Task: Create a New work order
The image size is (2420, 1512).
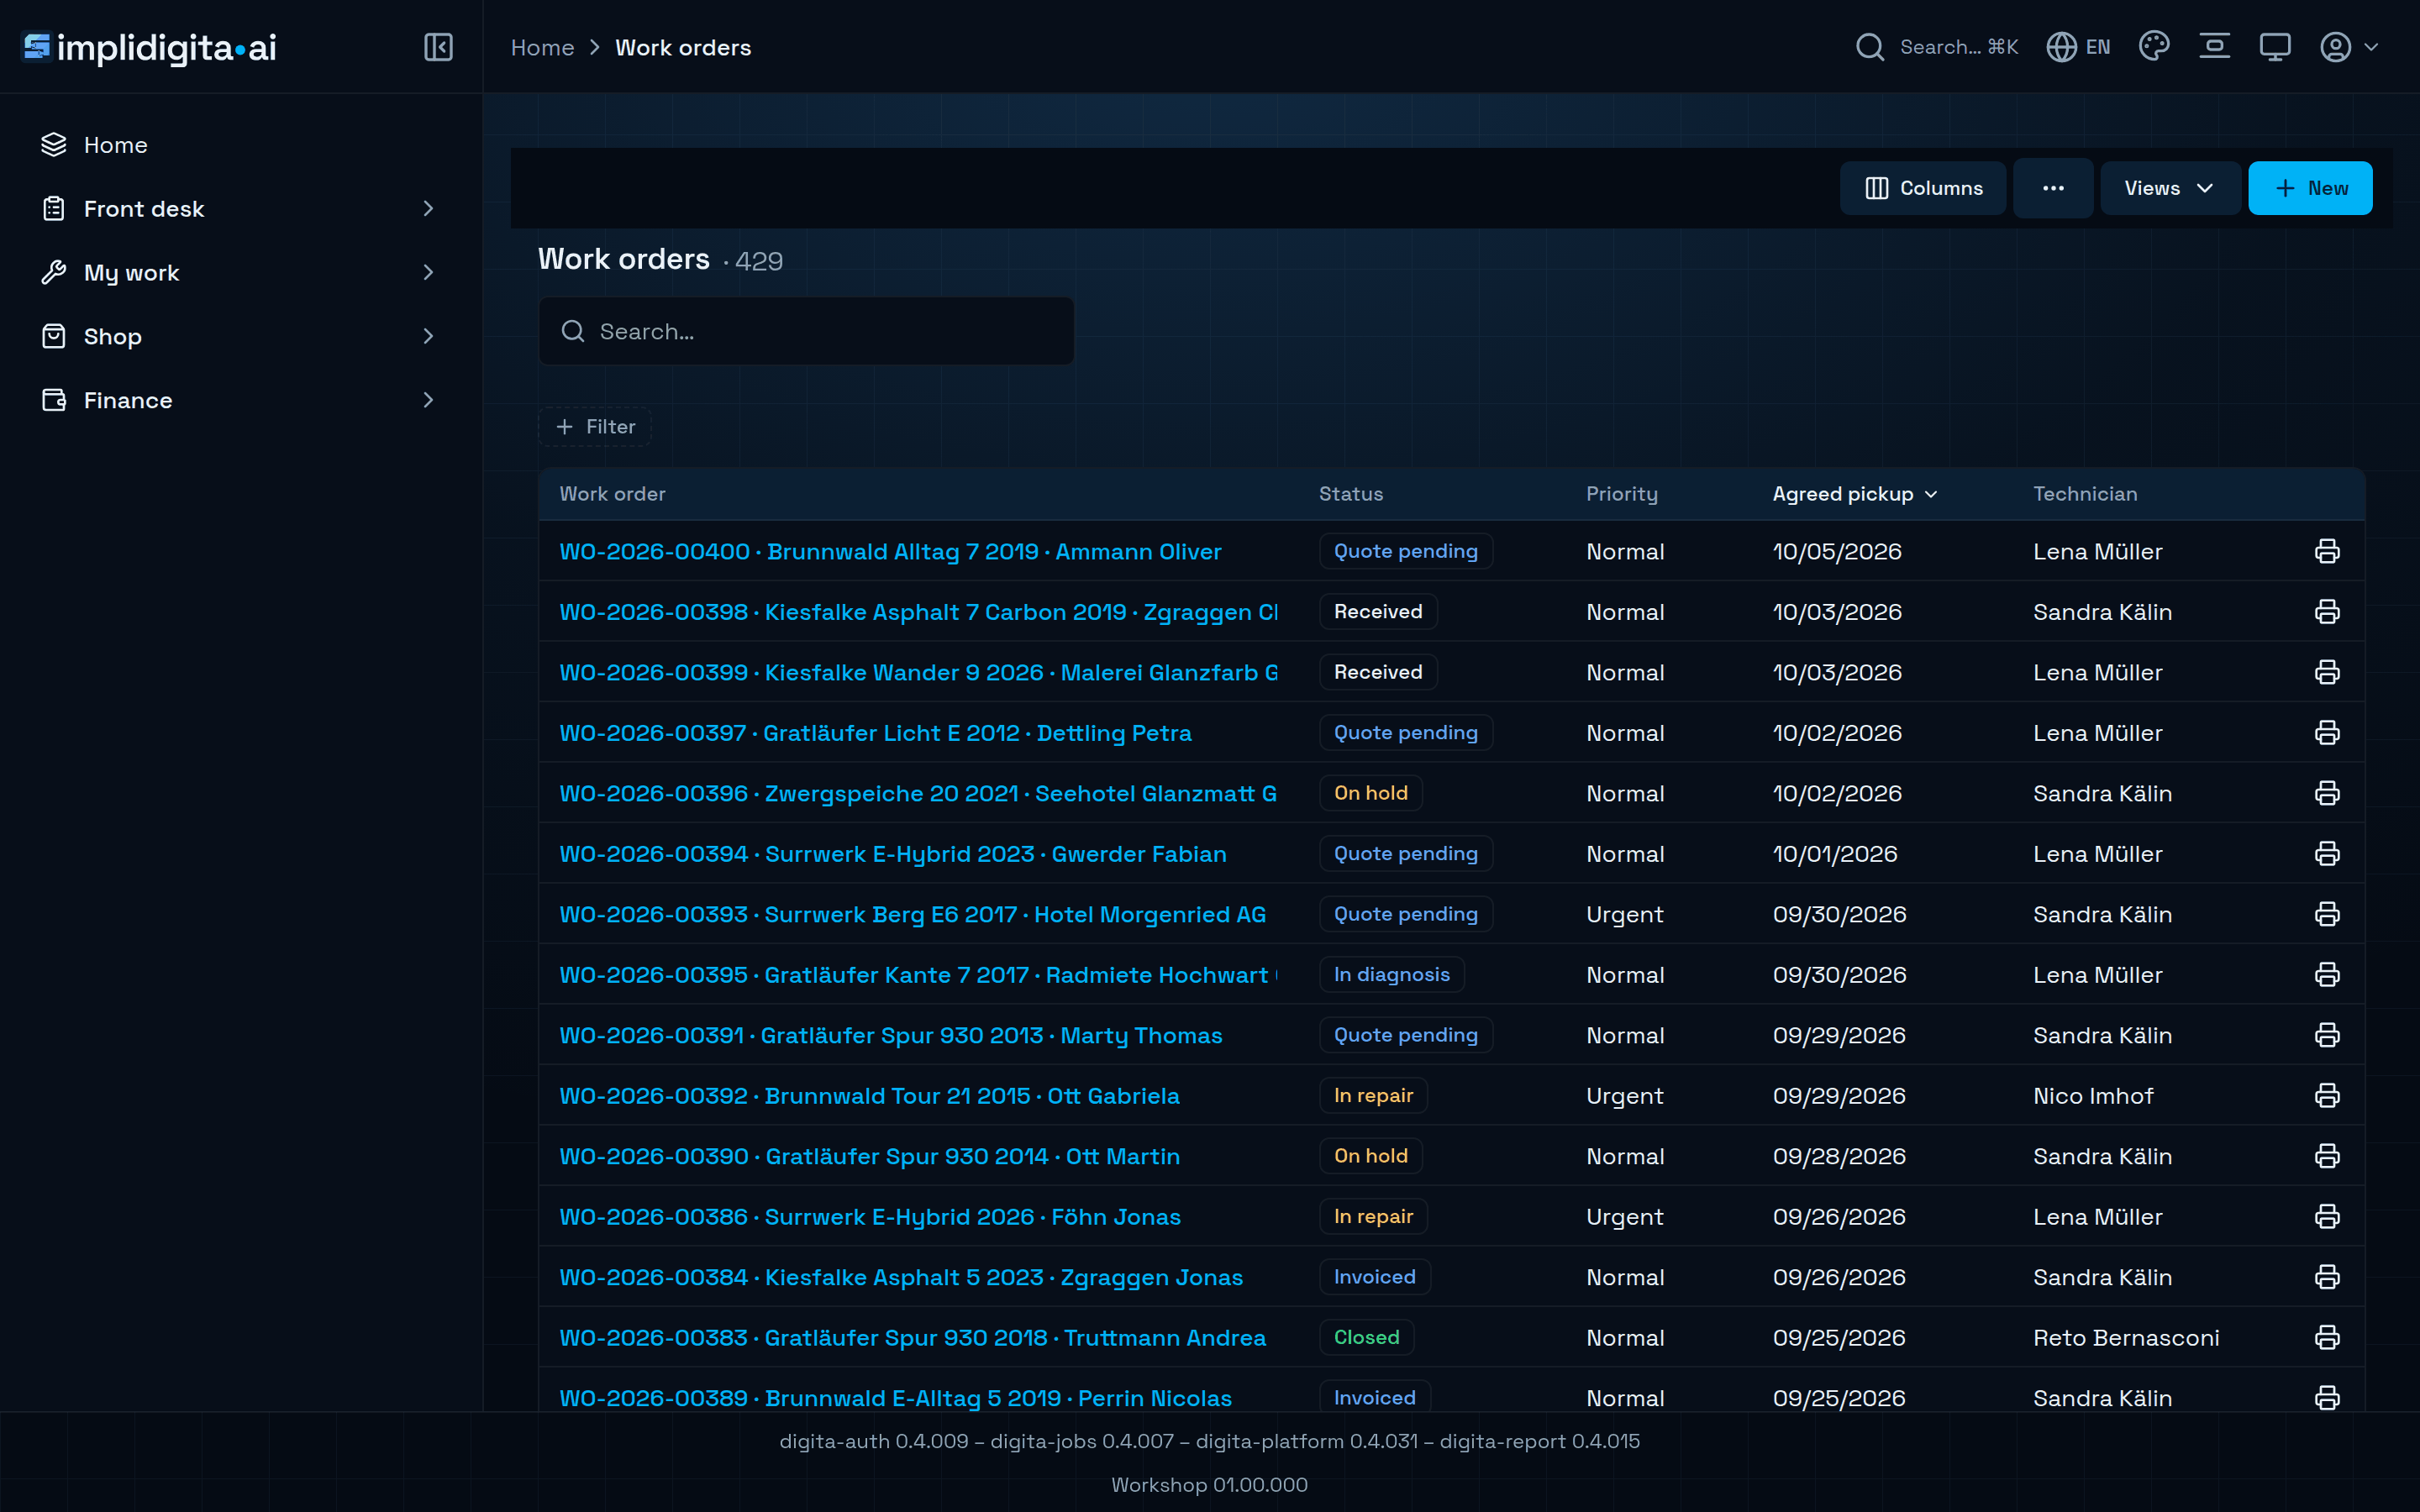Action: click(2310, 188)
